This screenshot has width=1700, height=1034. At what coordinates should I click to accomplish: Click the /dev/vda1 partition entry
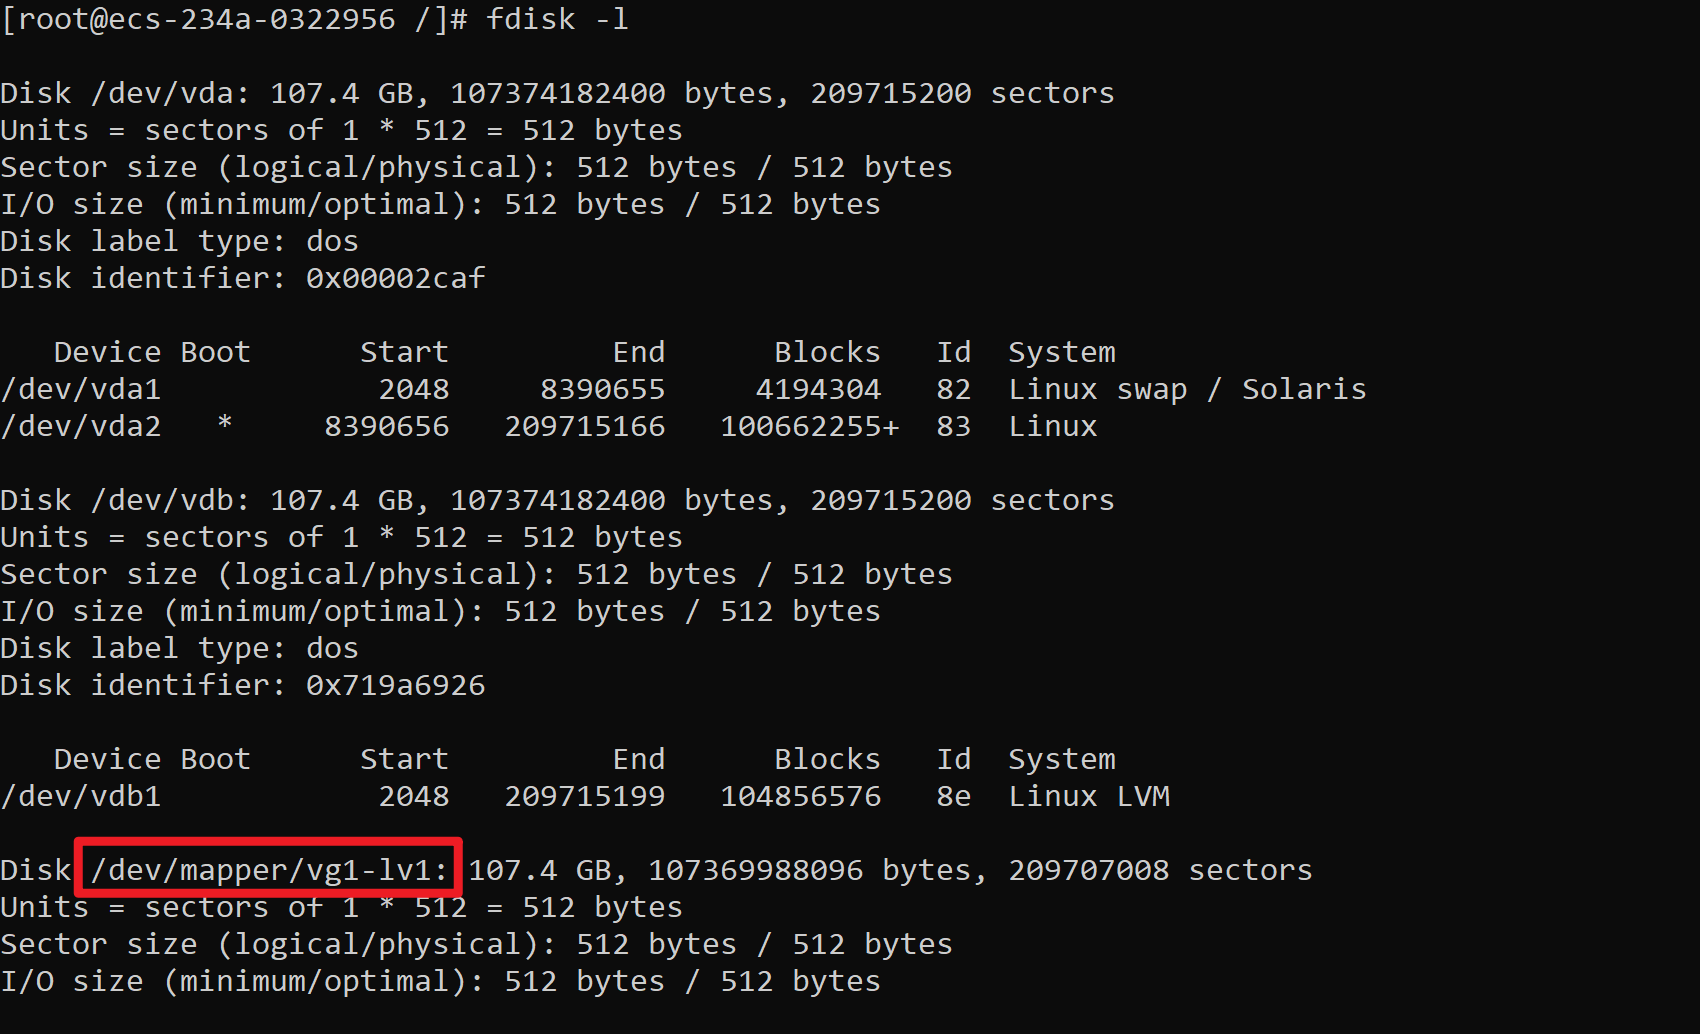click(81, 389)
